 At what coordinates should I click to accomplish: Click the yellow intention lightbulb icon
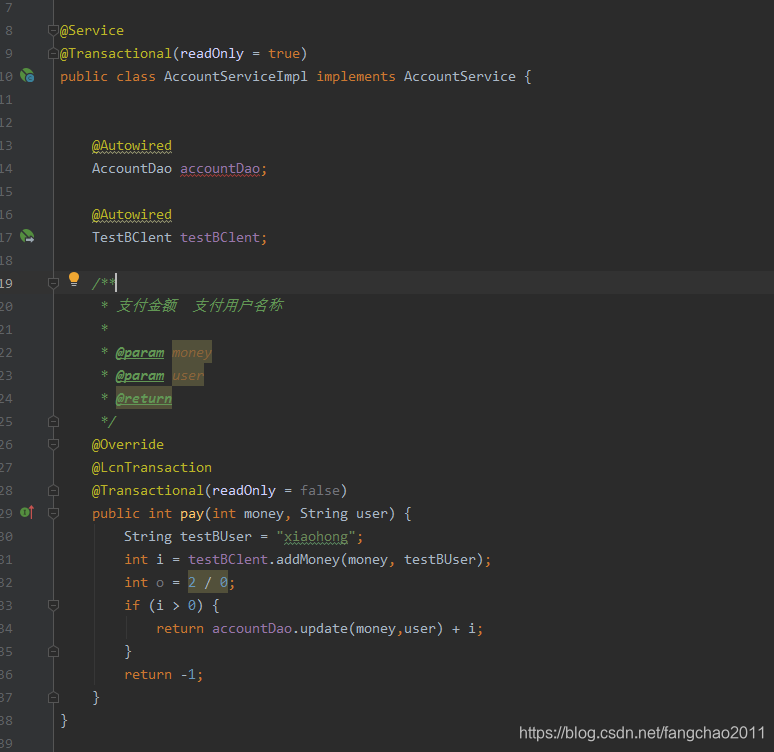(74, 279)
